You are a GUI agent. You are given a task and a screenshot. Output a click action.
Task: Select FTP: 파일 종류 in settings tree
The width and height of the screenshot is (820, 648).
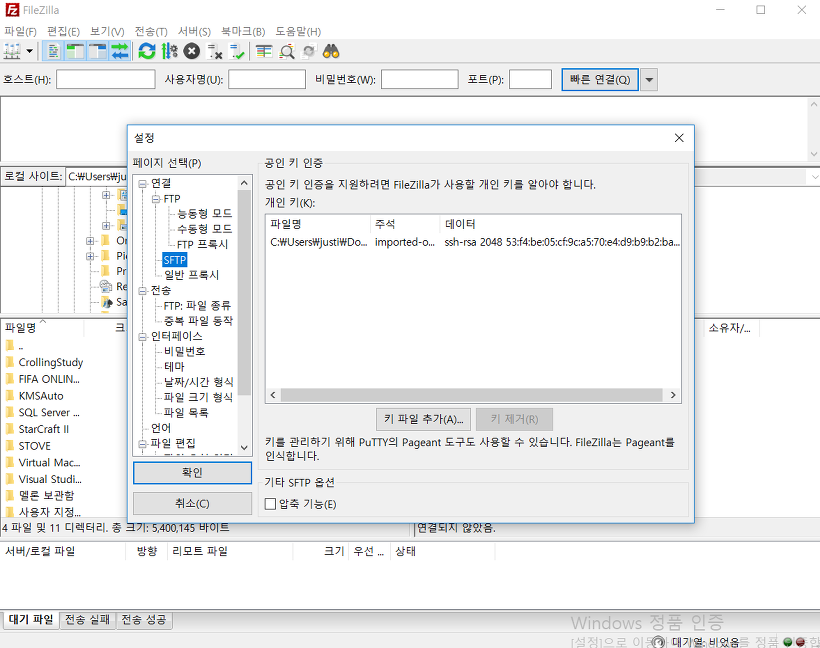[x=197, y=305]
